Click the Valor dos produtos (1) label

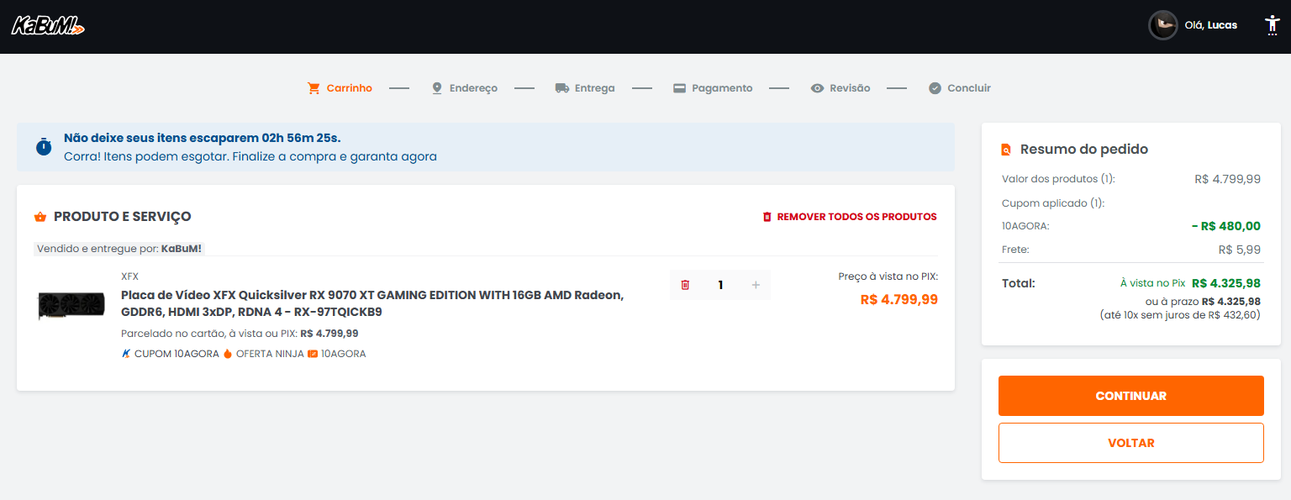(1058, 179)
